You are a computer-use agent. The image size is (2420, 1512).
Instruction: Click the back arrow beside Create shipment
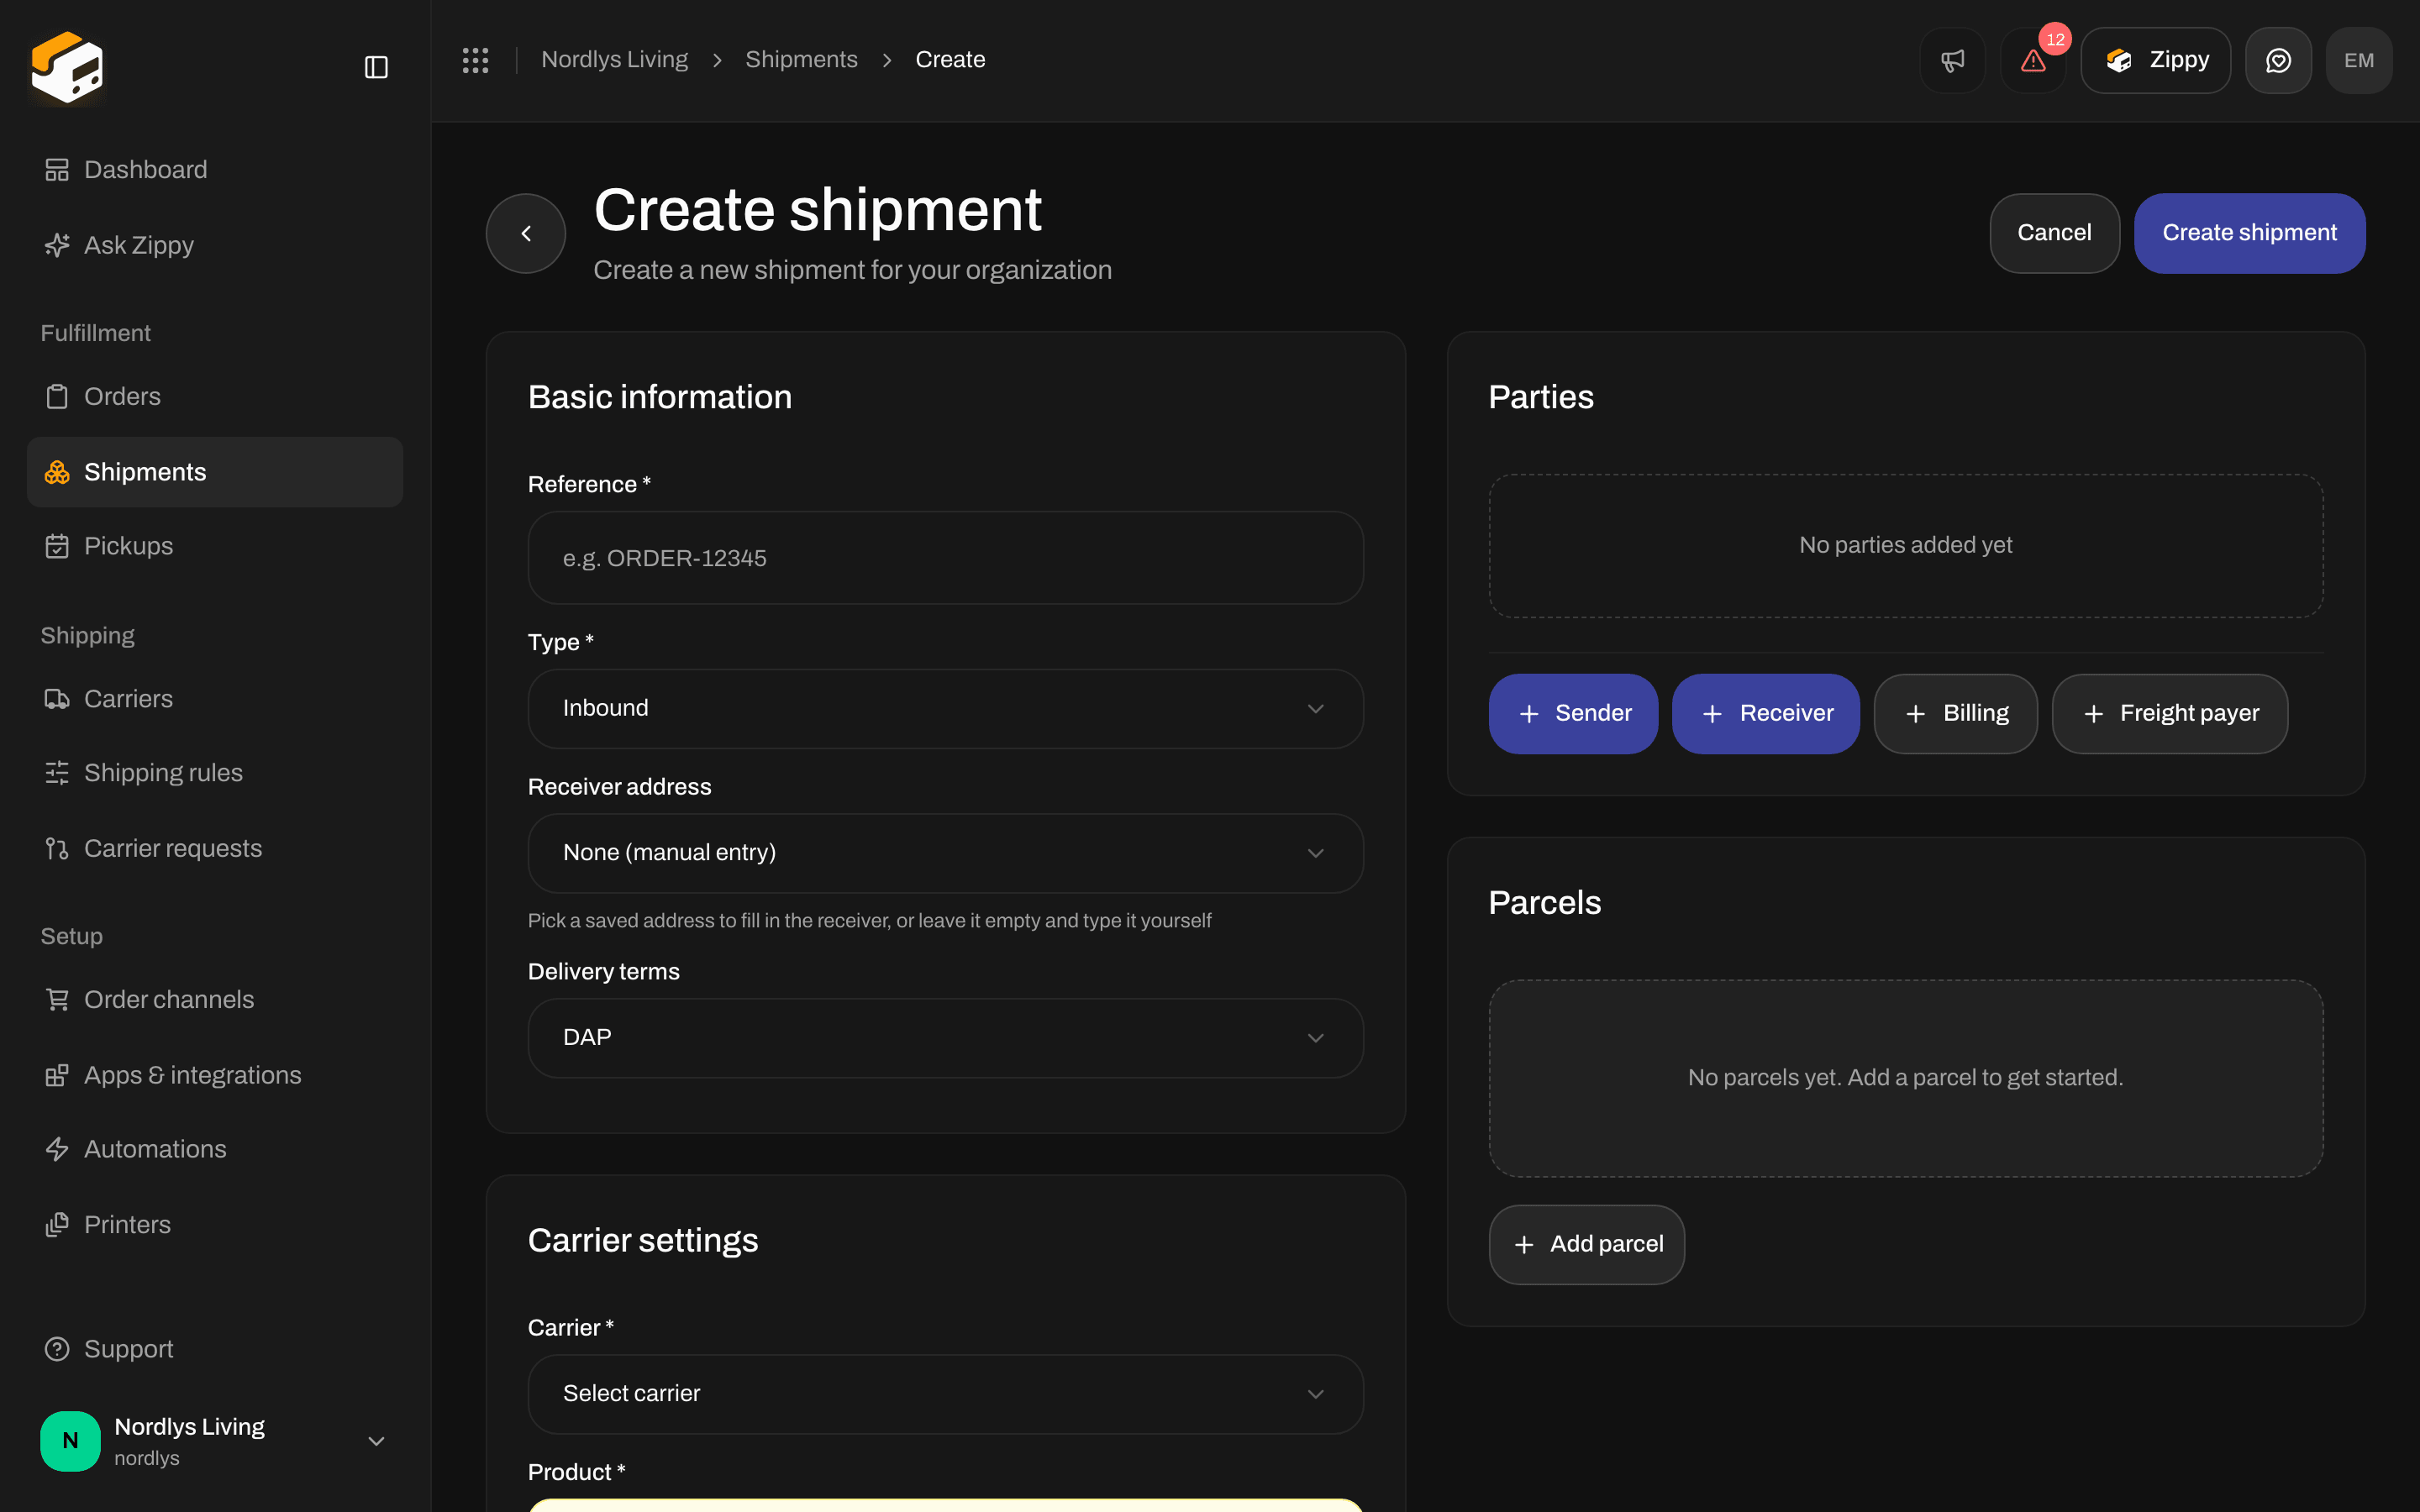point(526,233)
